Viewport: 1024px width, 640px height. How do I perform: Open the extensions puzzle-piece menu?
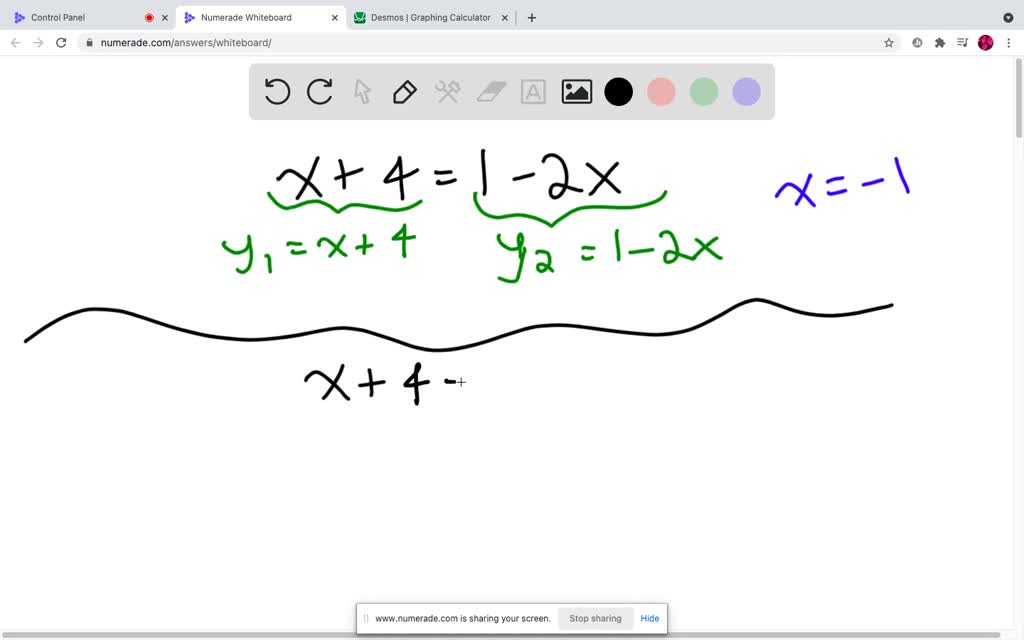[x=938, y=42]
